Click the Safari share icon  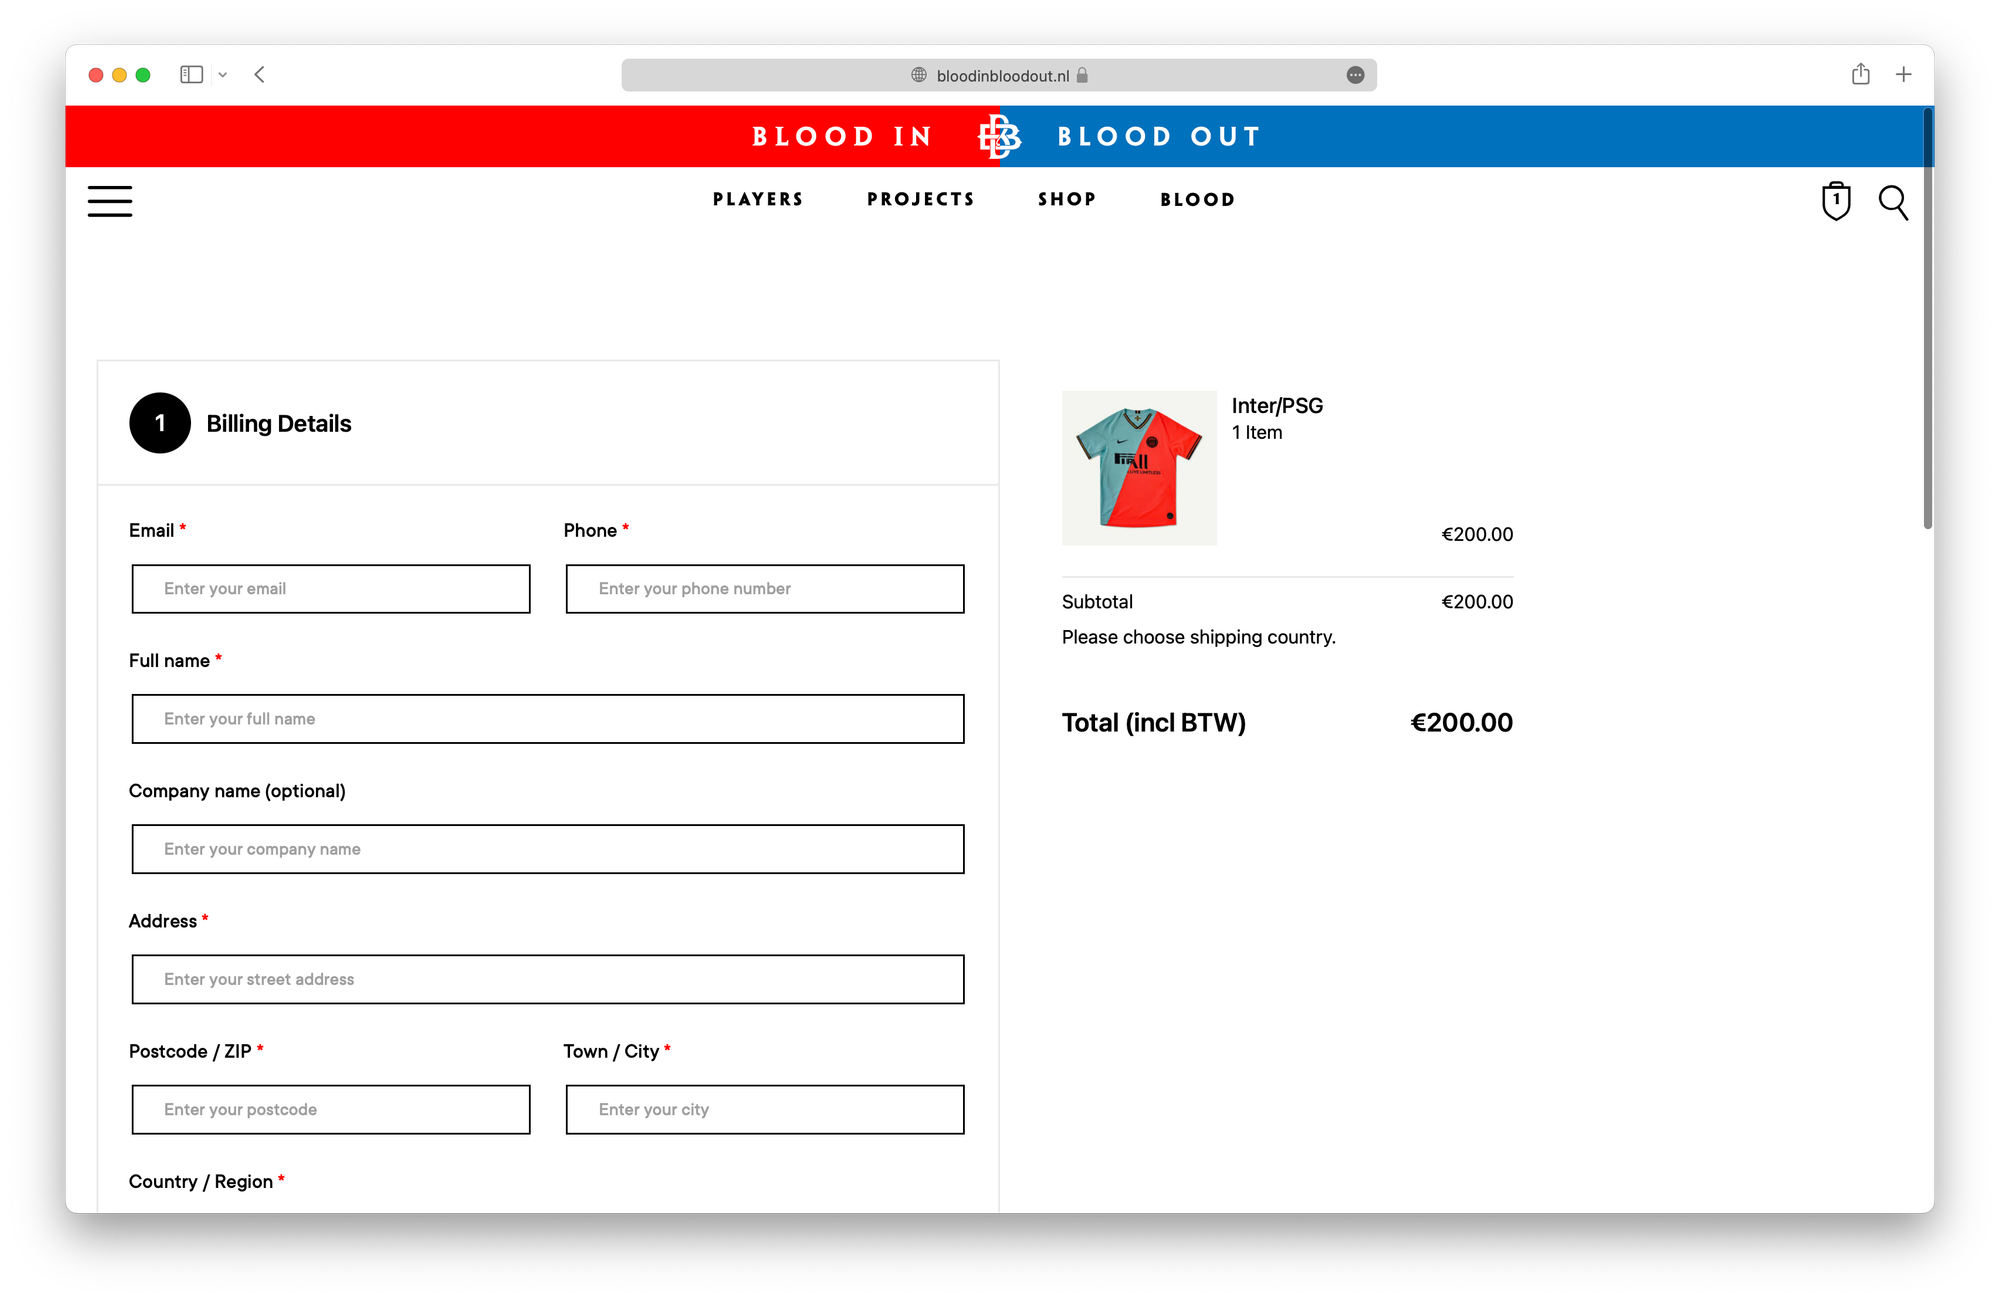point(1860,75)
